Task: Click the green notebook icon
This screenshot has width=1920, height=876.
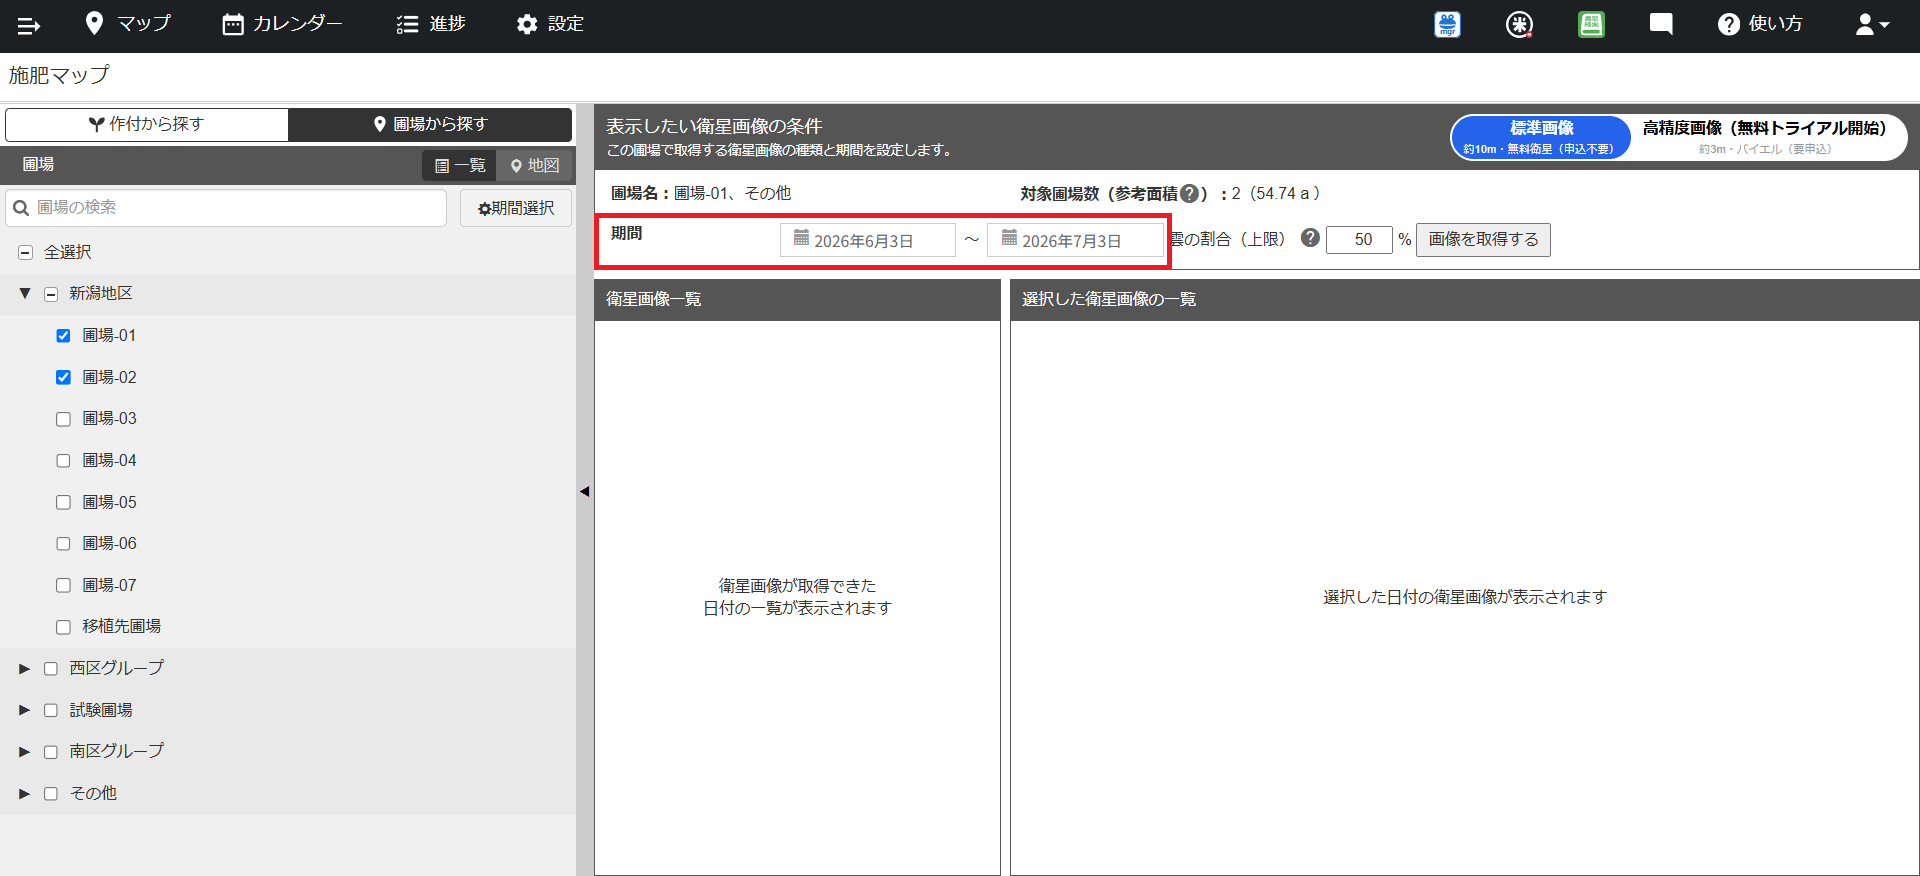Action: pos(1591,25)
